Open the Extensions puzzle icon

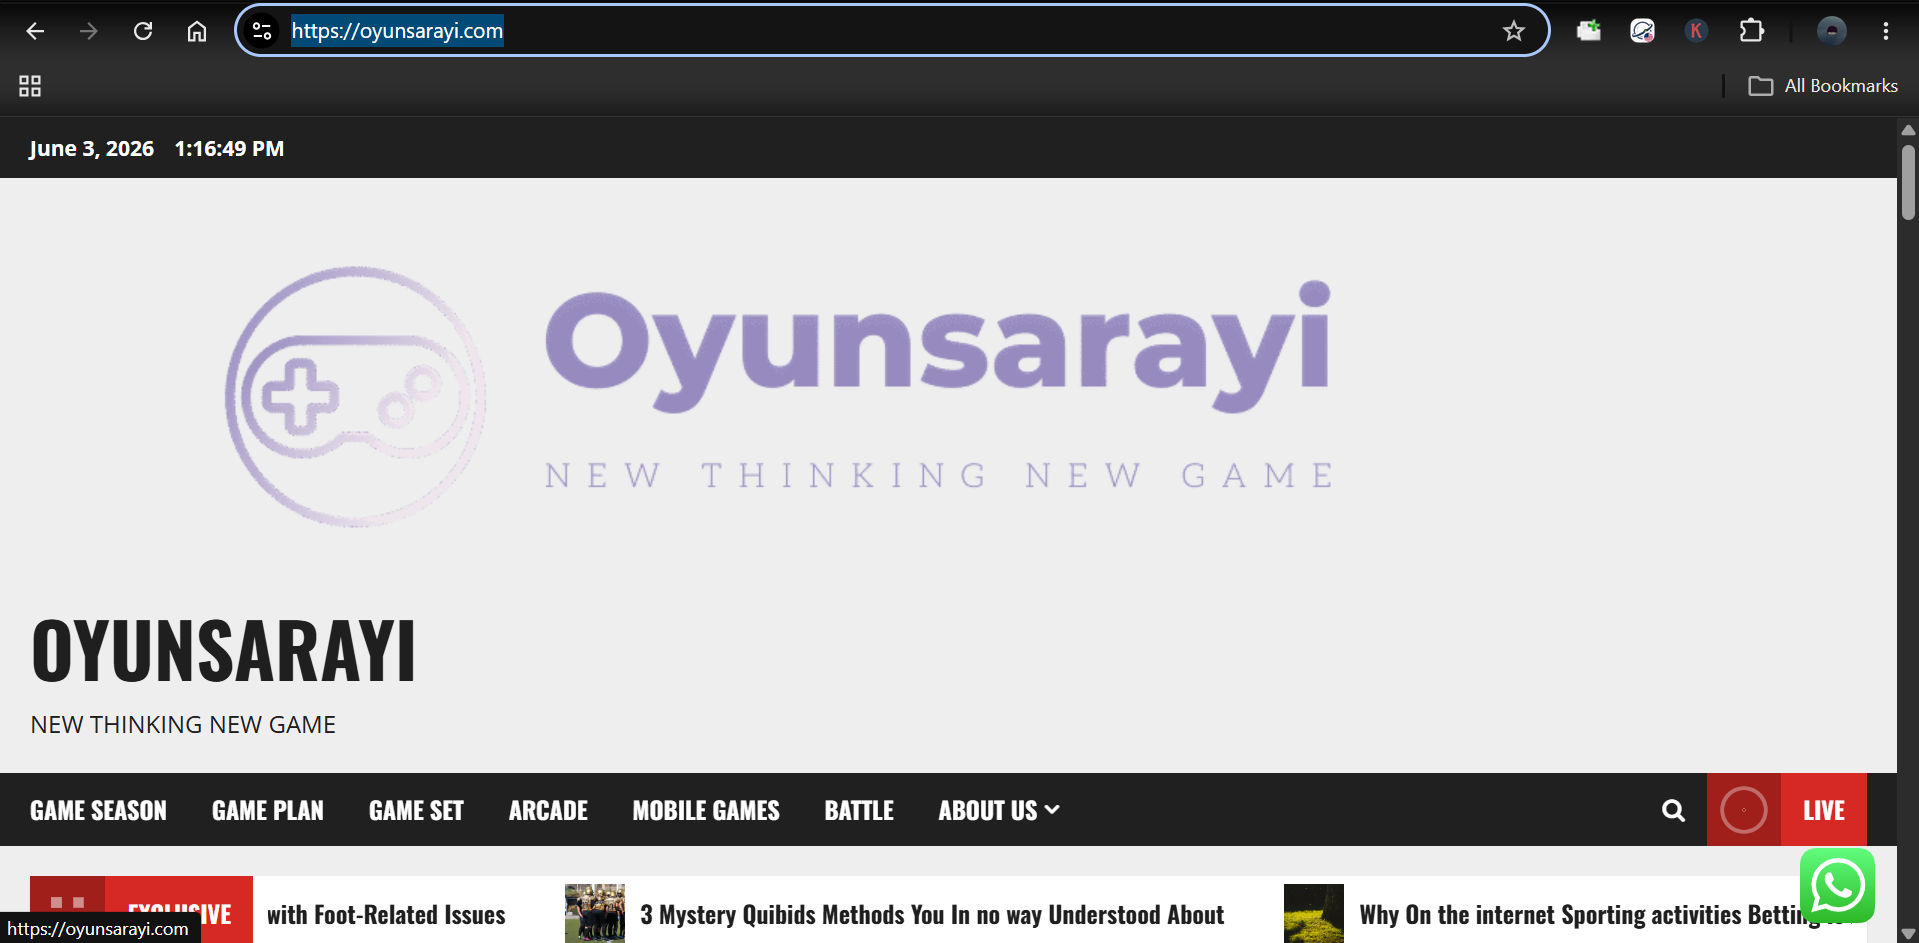click(1751, 31)
